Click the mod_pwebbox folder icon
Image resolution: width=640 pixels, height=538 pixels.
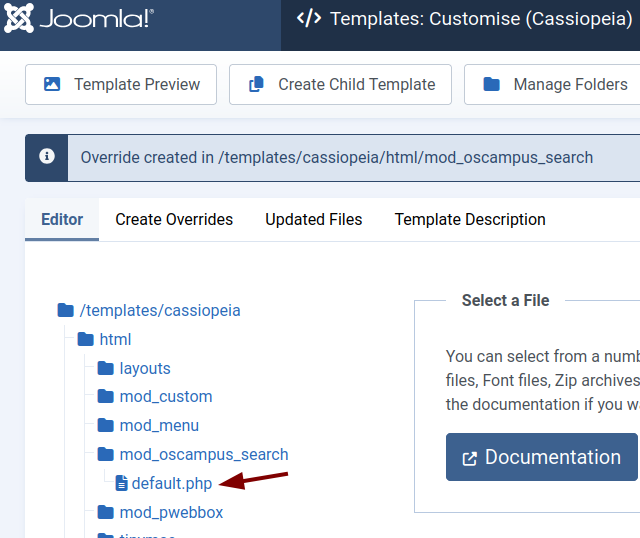point(105,512)
